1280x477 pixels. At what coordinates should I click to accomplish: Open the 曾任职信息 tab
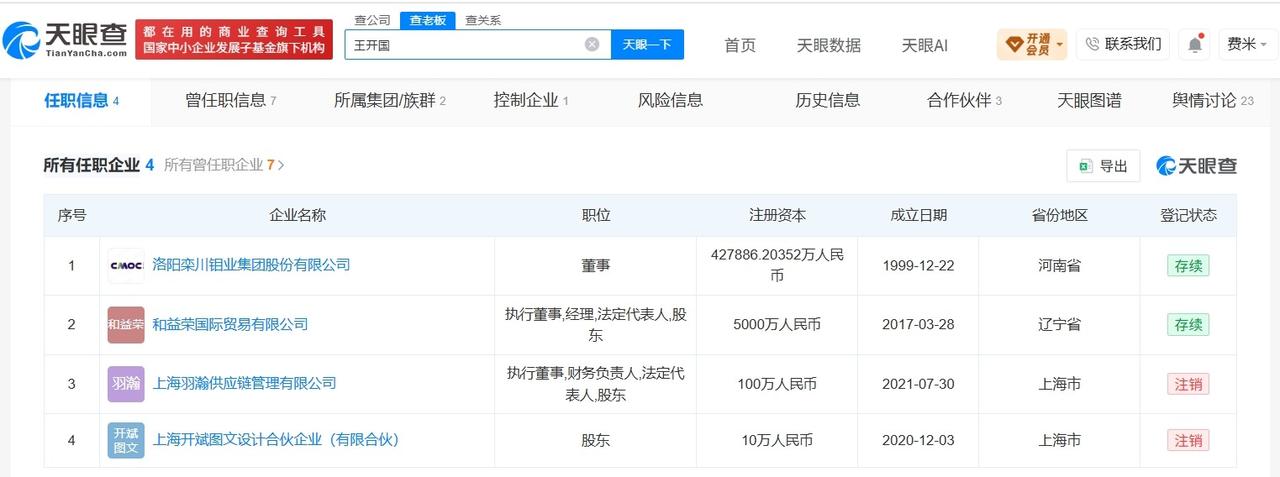(230, 101)
